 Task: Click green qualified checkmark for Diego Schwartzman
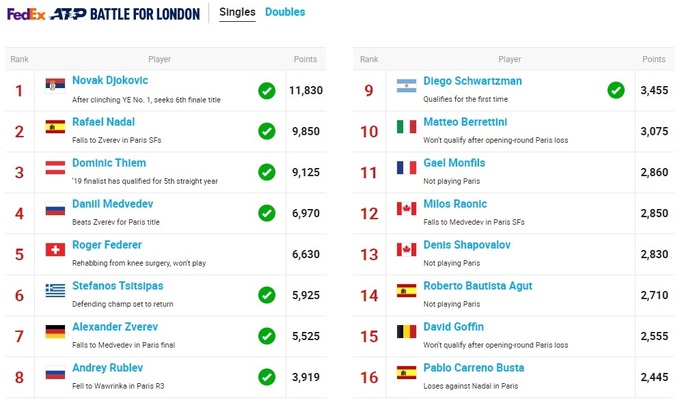tap(616, 91)
